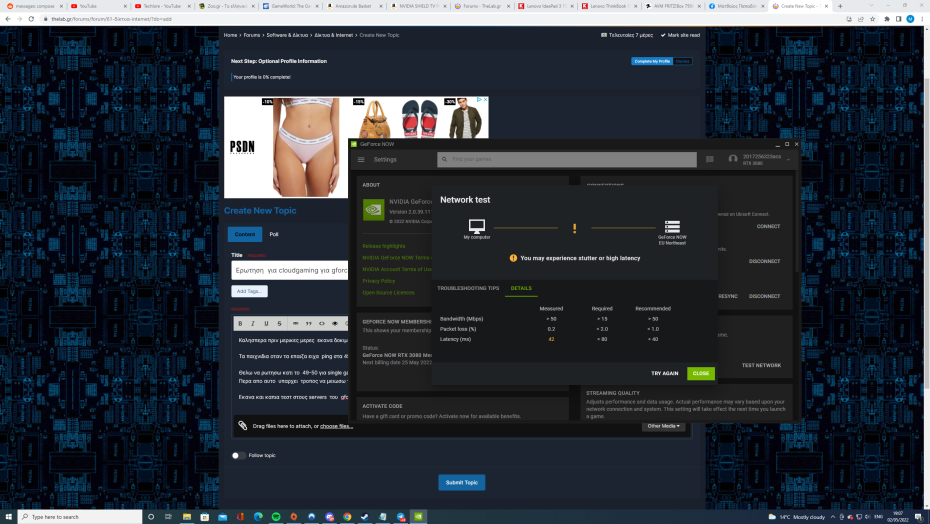Open the Open Source Licences link
The image size is (930, 524).
coord(388,293)
